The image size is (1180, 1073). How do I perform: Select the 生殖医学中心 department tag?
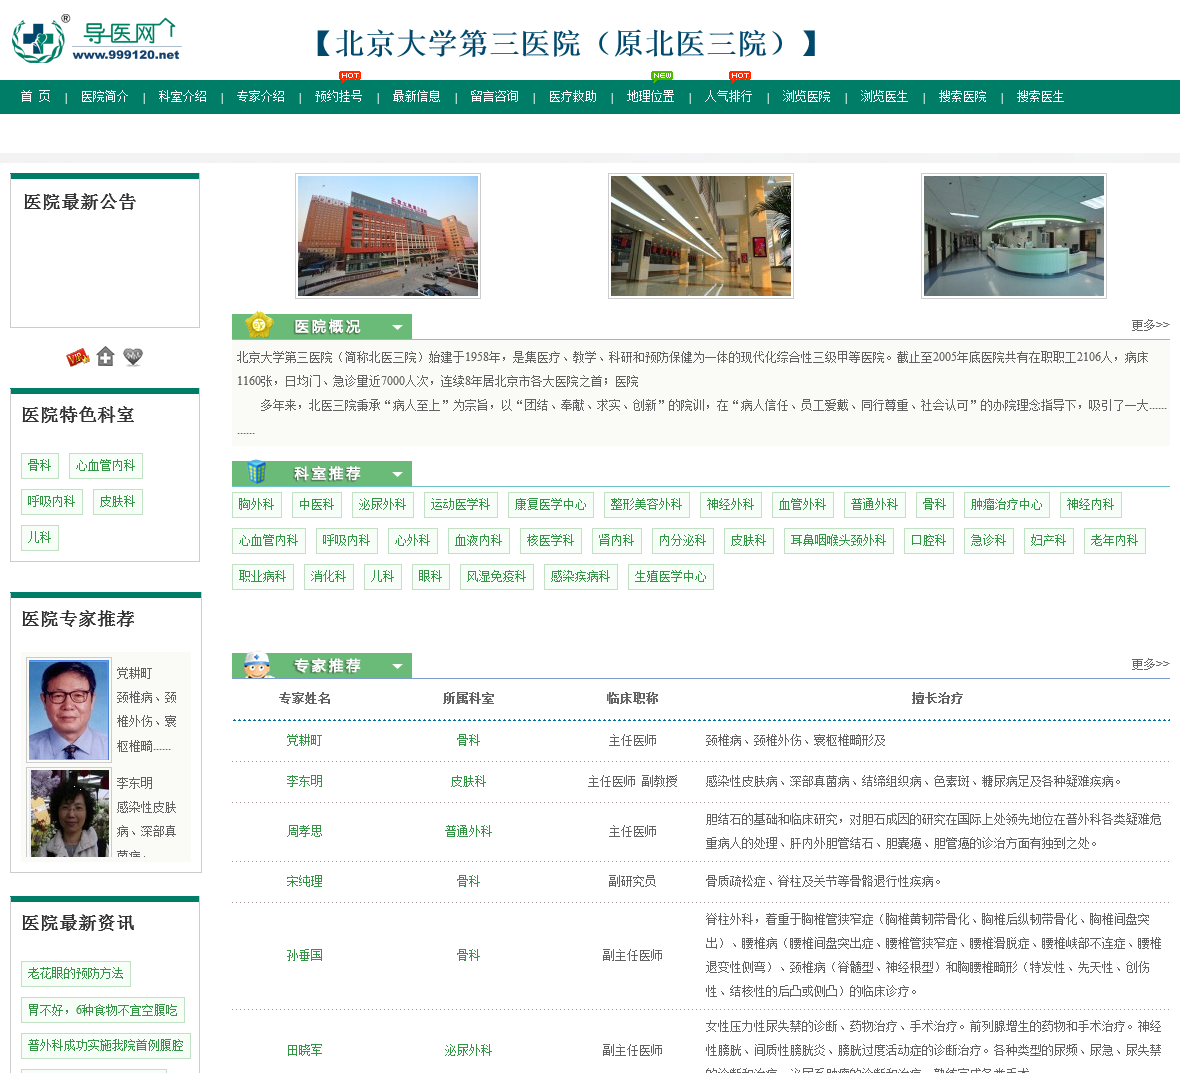671,576
